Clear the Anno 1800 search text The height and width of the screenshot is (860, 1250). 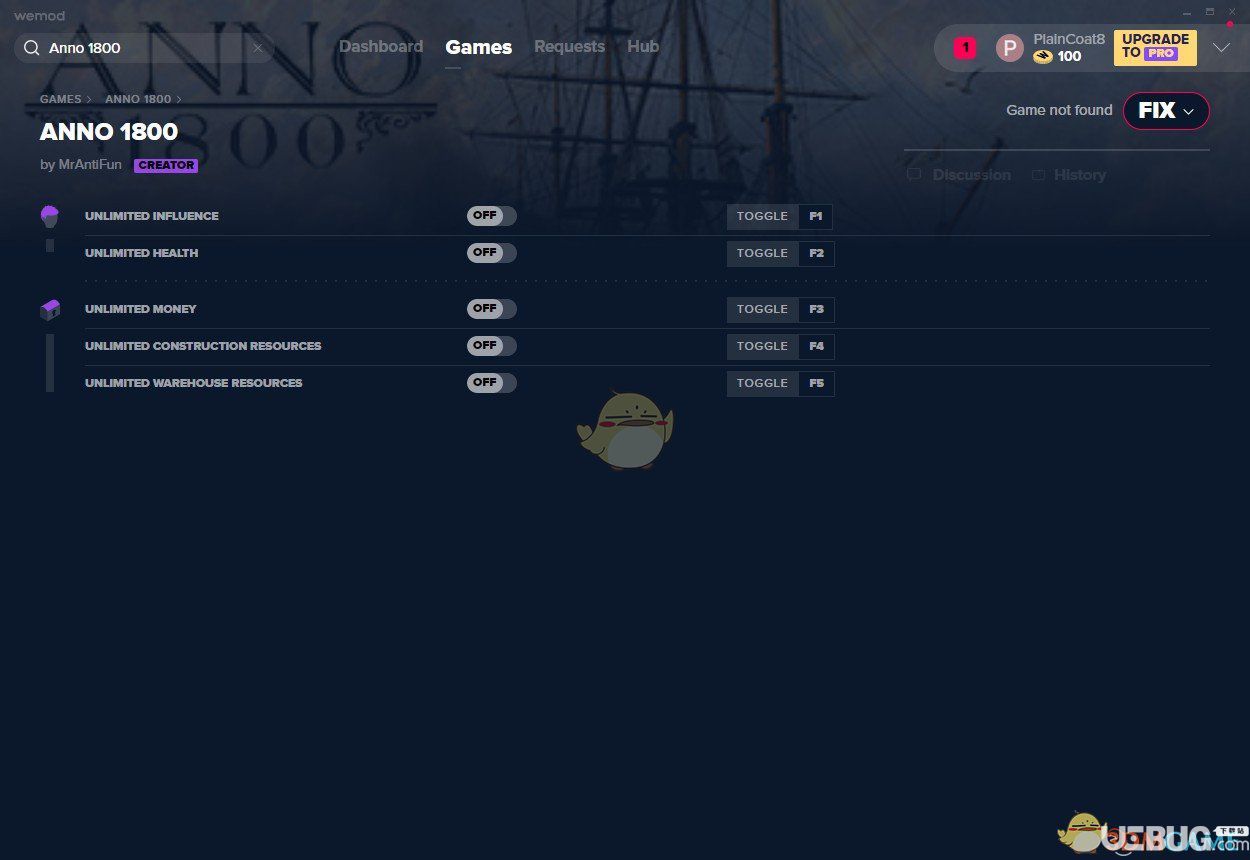click(257, 48)
